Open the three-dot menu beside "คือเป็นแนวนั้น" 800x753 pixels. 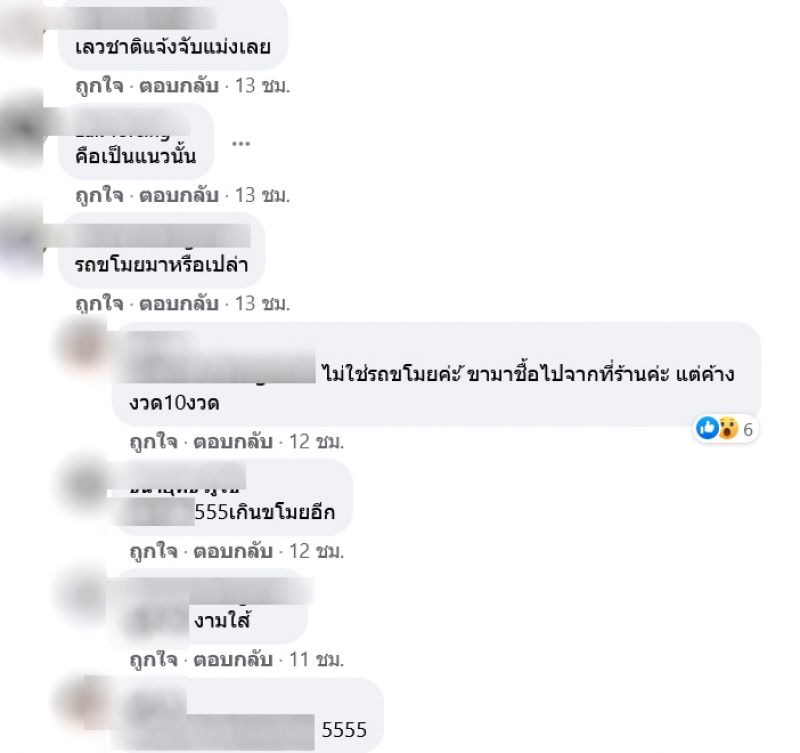[x=241, y=143]
